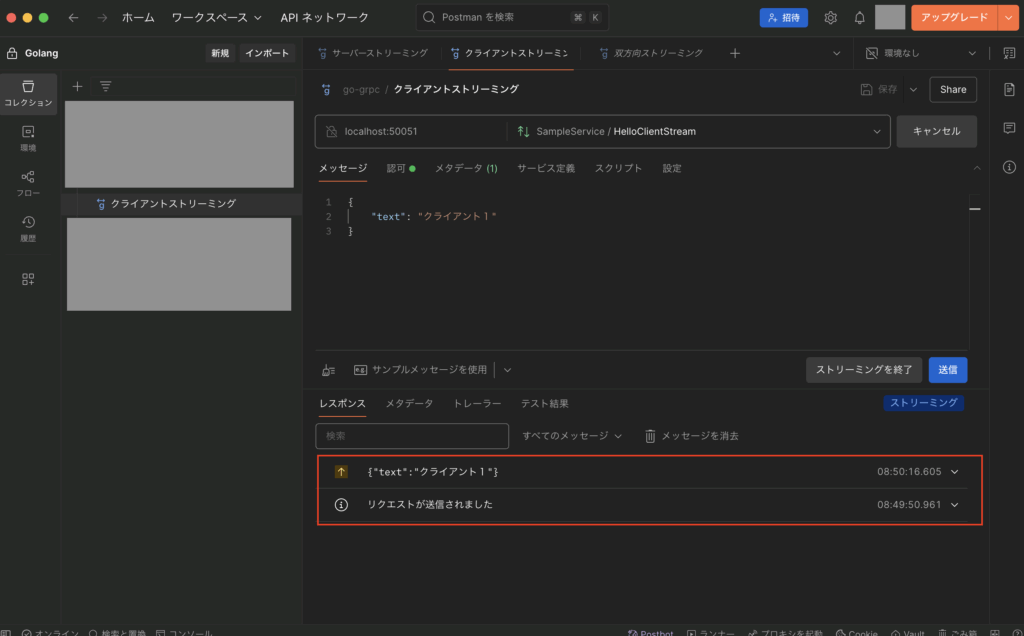Click the ストリーミングを終了 button
Image resolution: width=1024 pixels, height=636 pixels.
tap(863, 370)
